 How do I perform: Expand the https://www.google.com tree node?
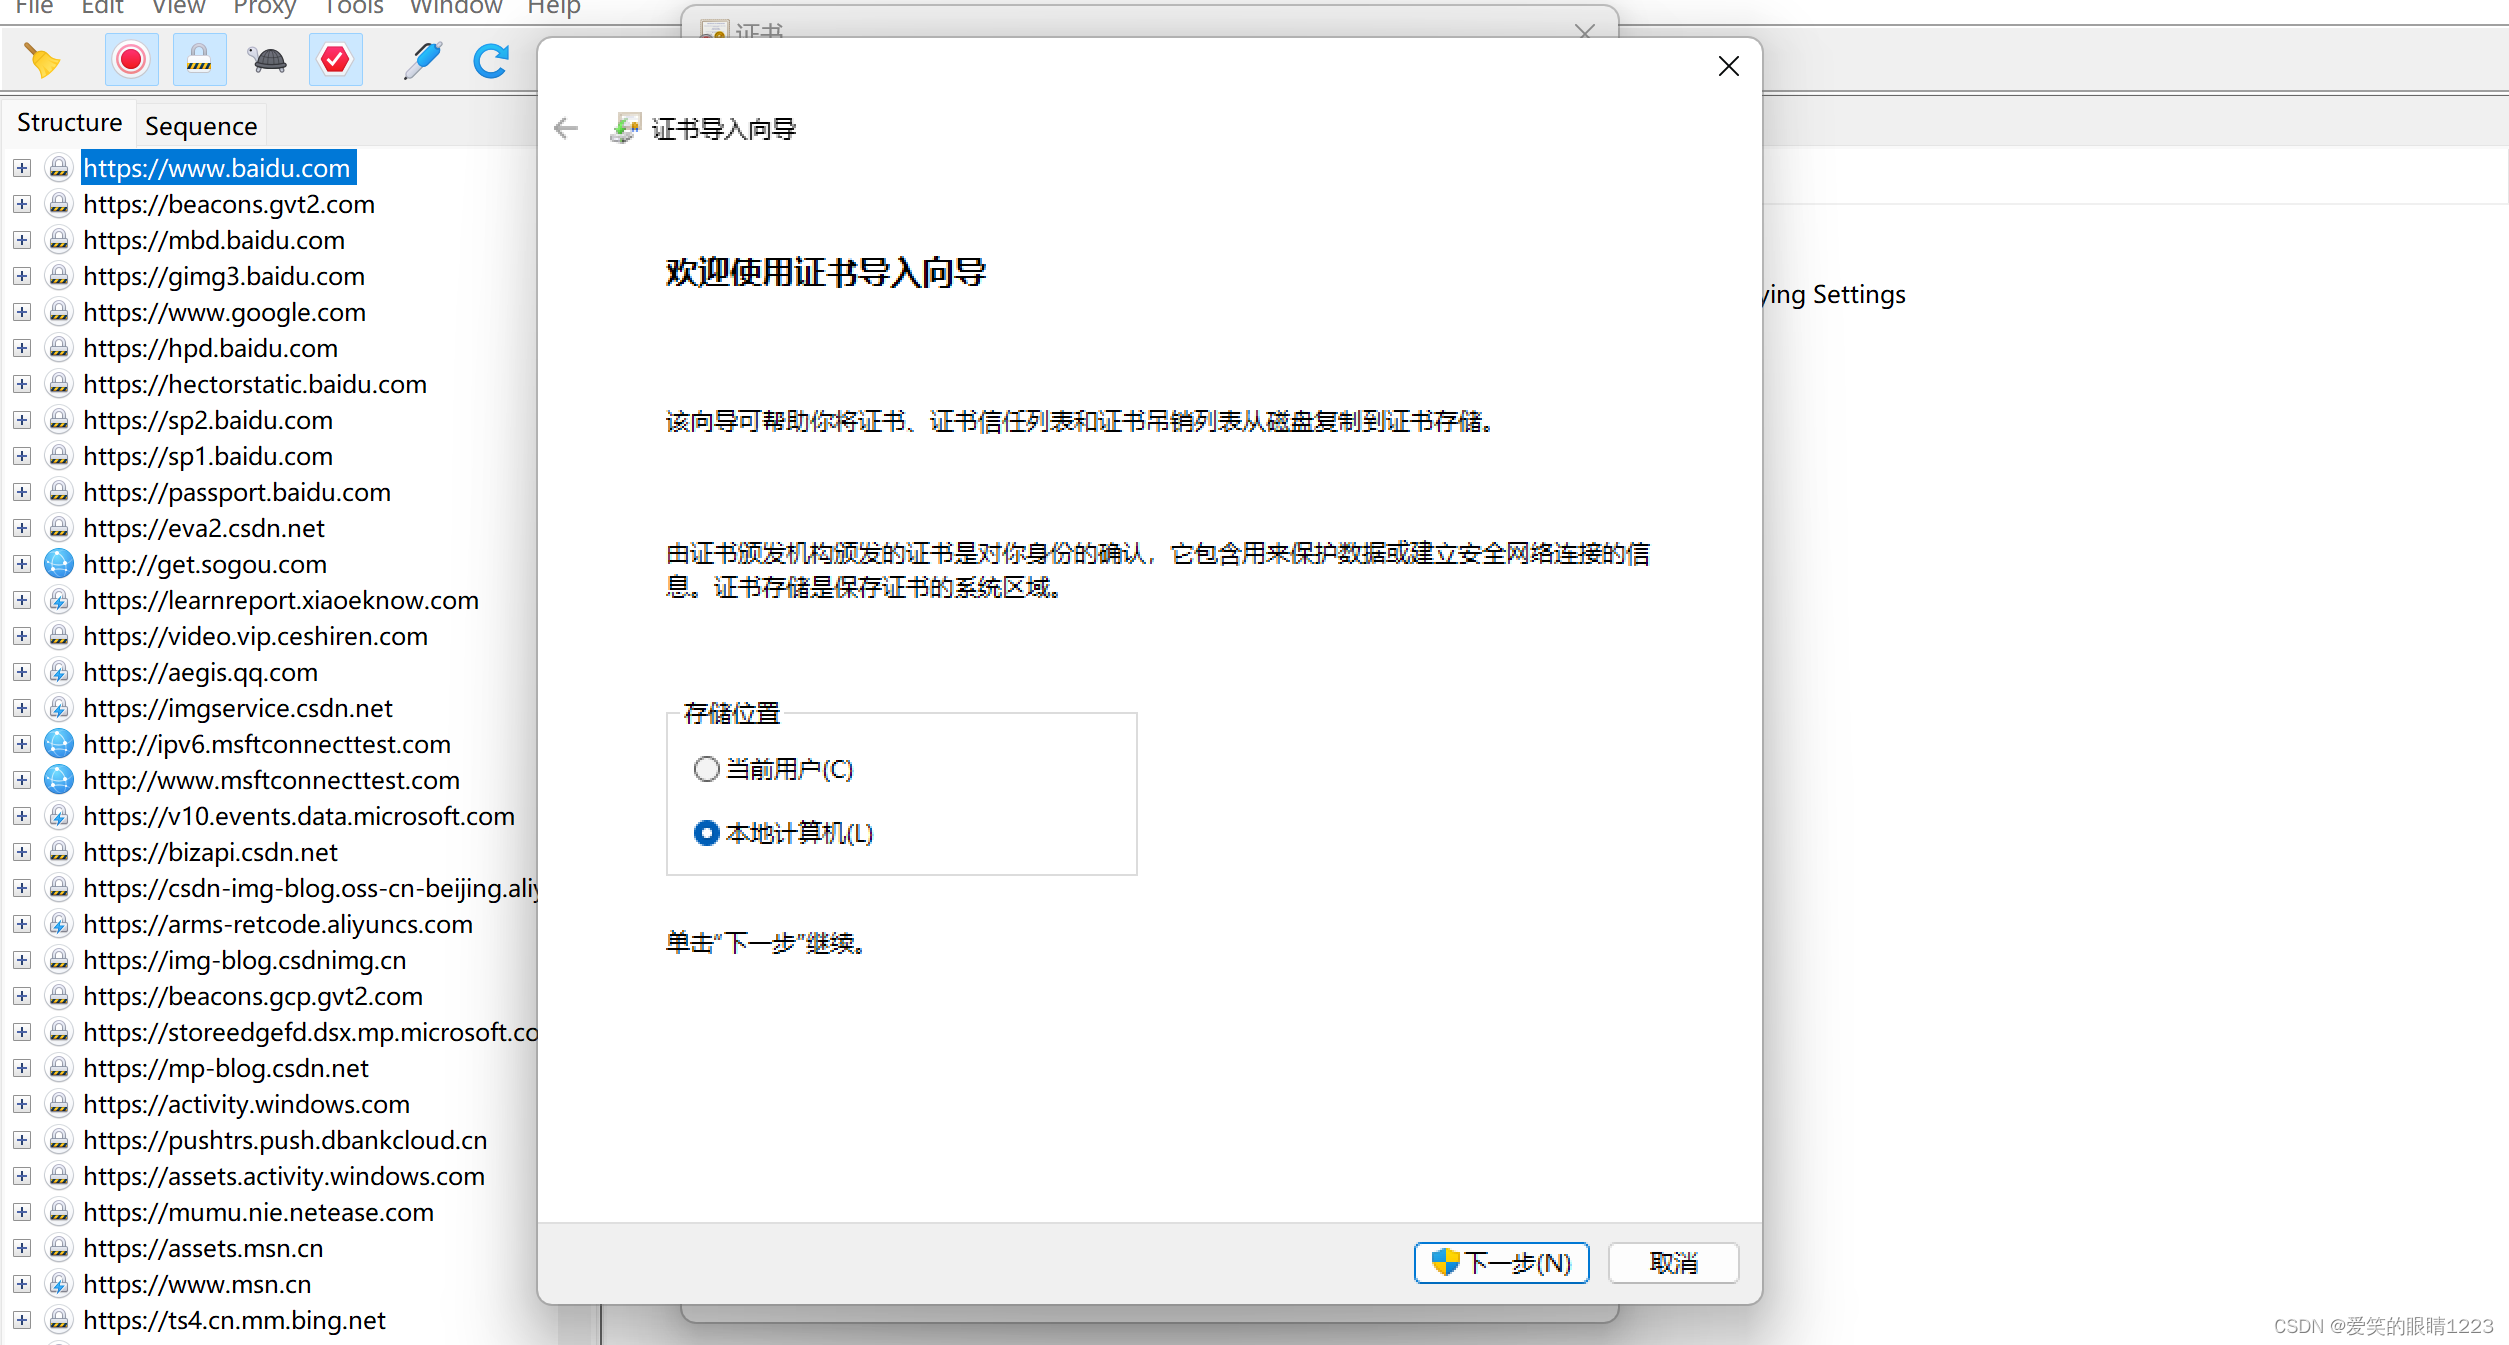(x=22, y=312)
